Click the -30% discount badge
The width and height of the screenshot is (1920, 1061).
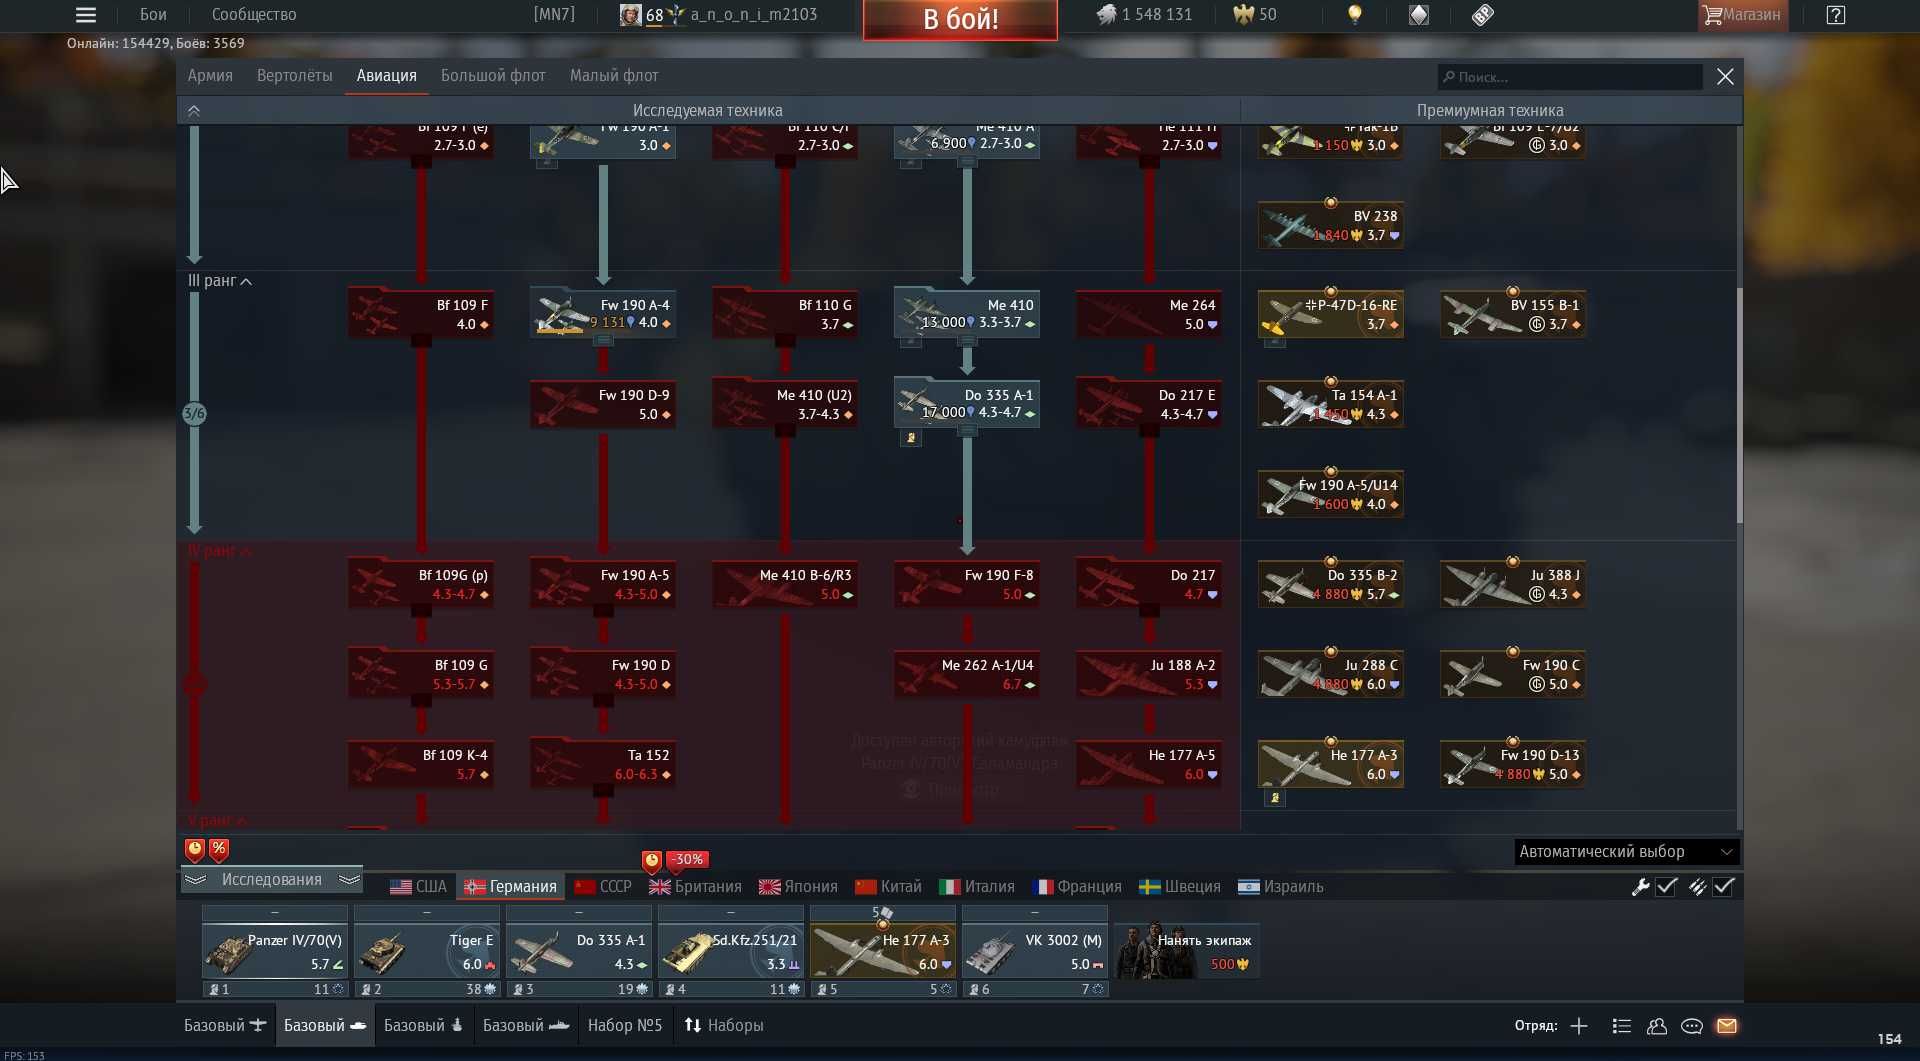click(688, 859)
